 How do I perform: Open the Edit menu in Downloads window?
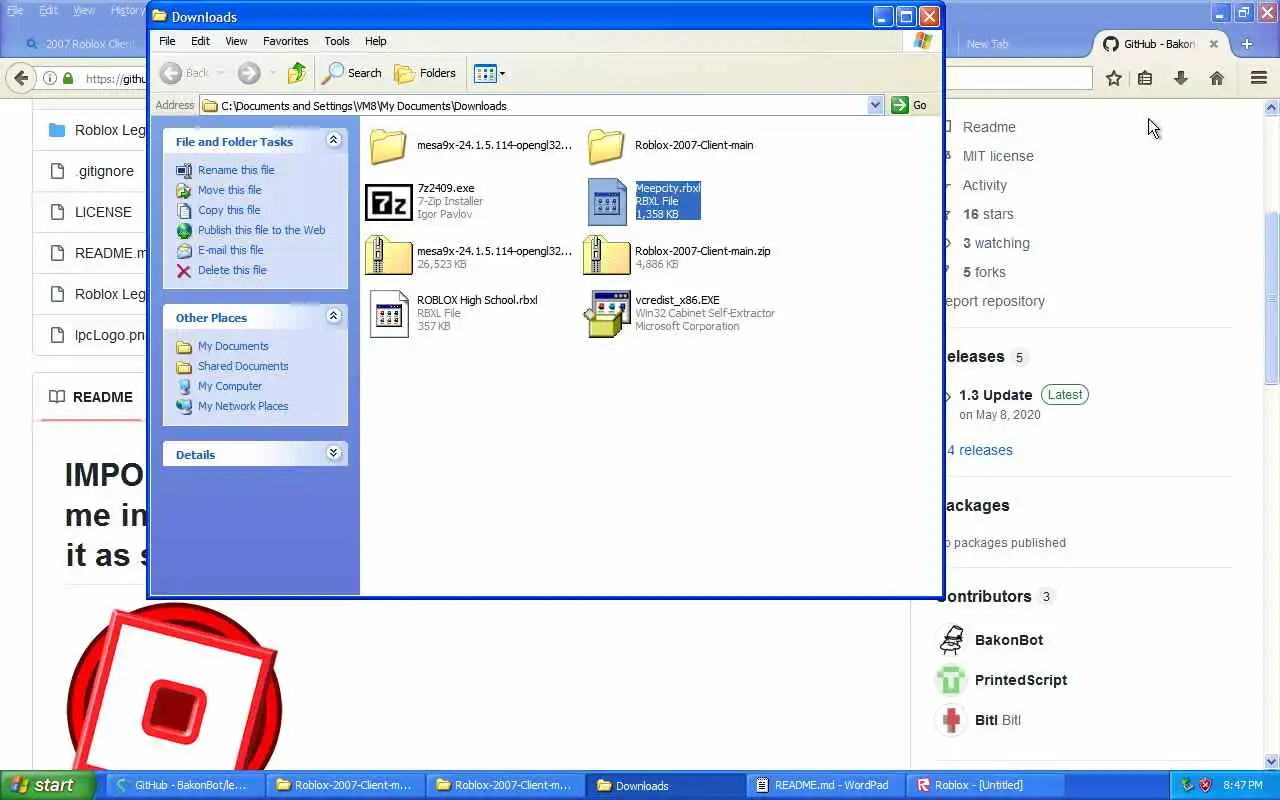(200, 41)
